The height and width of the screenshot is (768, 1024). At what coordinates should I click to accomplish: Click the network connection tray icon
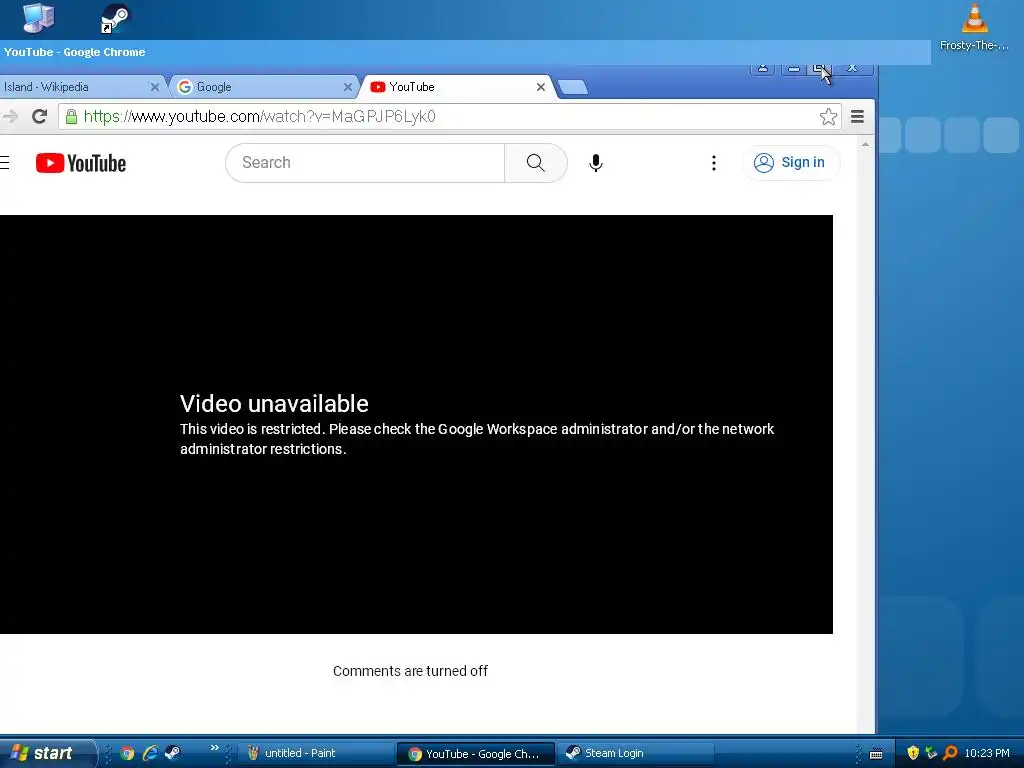(931, 753)
